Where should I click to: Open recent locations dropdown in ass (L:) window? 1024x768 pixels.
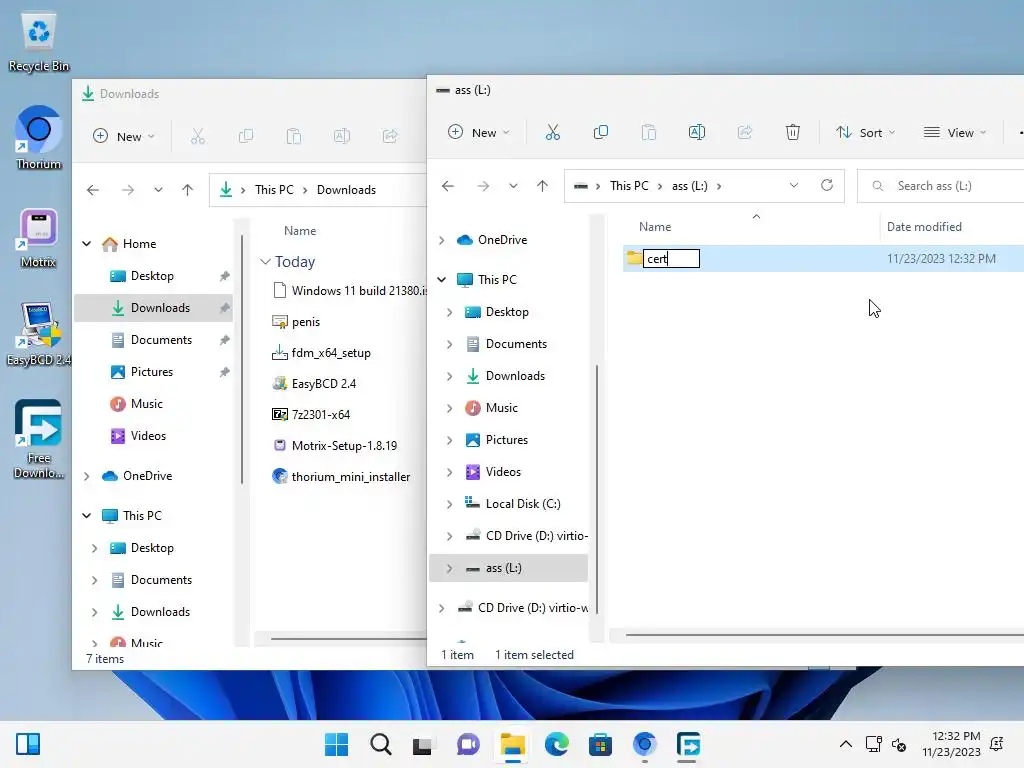(x=513, y=186)
